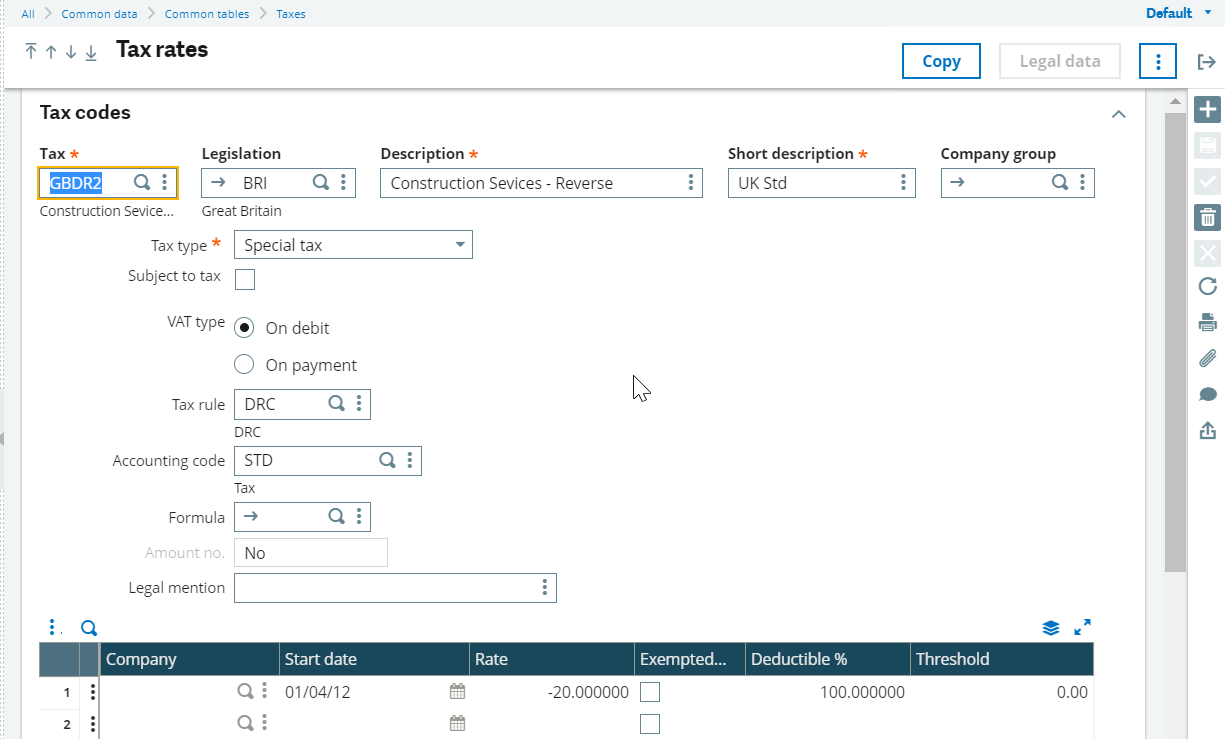
Task: Open row 2 three-dot line actions
Action: [x=92, y=724]
